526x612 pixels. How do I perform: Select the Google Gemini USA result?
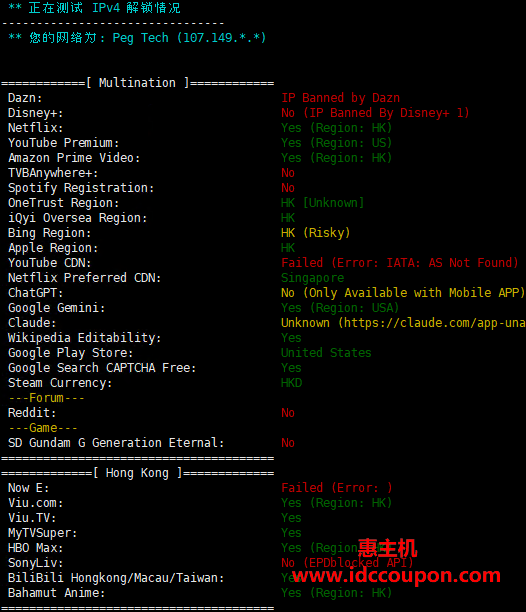point(340,308)
